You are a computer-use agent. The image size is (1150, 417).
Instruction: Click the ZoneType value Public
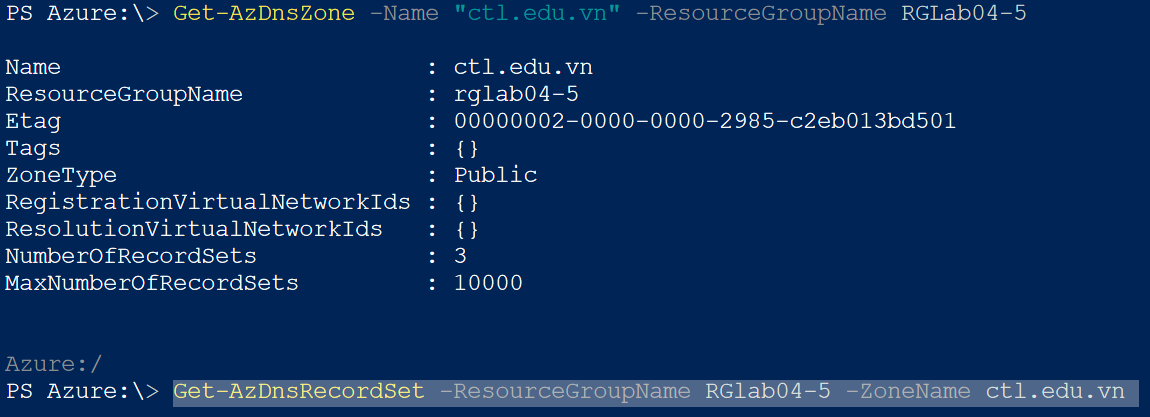[x=496, y=176]
